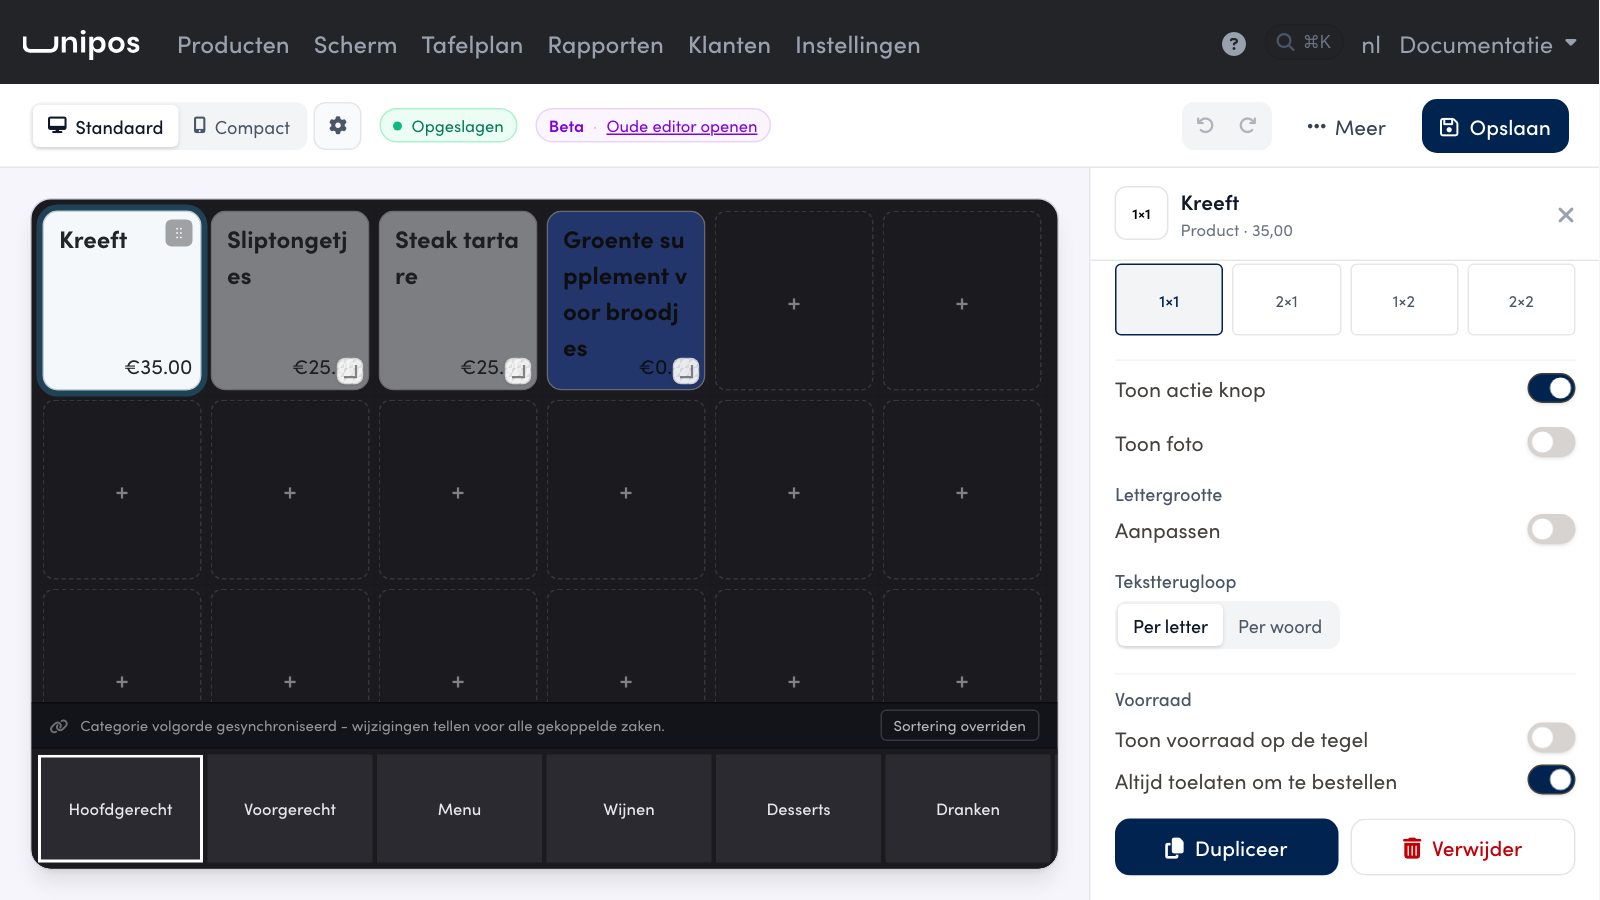Click the undo arrow icon
1600x900 pixels.
click(x=1205, y=126)
